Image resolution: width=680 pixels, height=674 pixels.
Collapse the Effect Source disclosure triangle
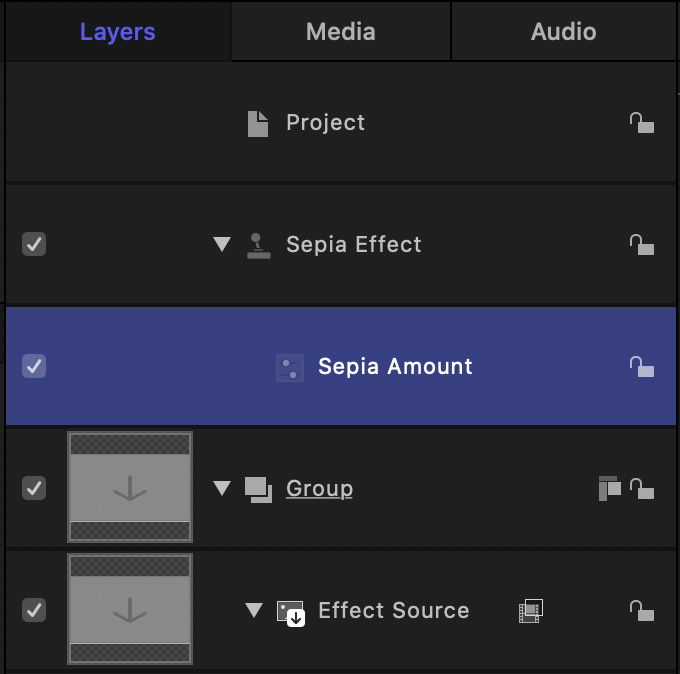[x=254, y=611]
